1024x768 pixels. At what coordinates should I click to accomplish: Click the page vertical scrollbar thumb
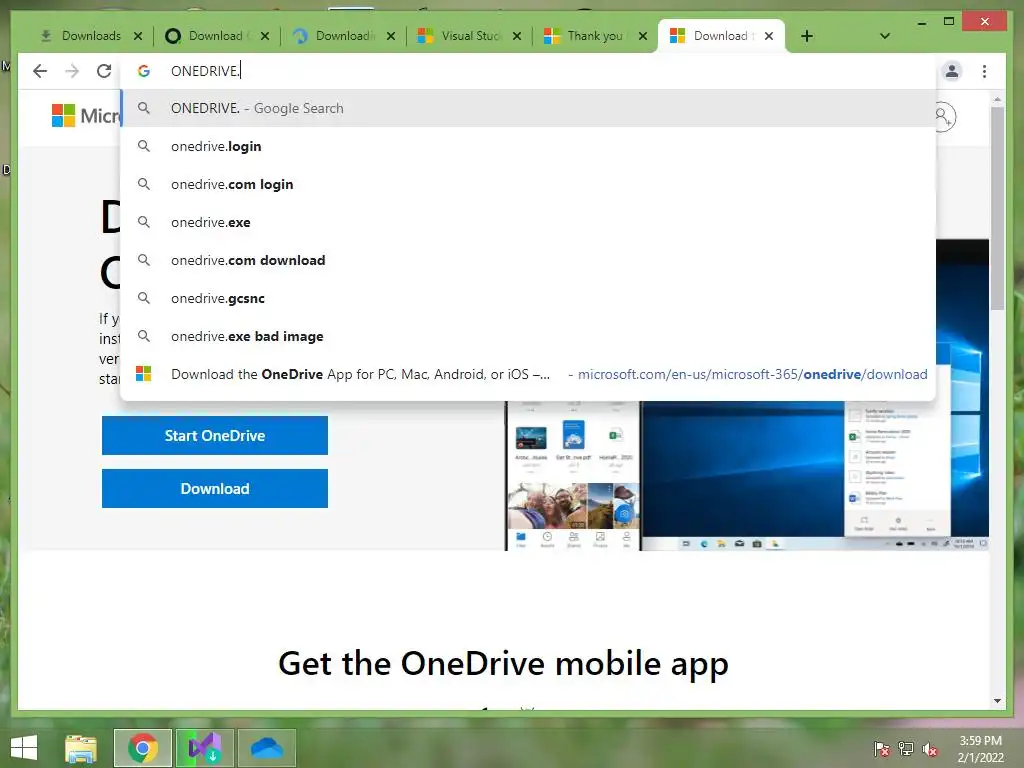click(x=997, y=208)
